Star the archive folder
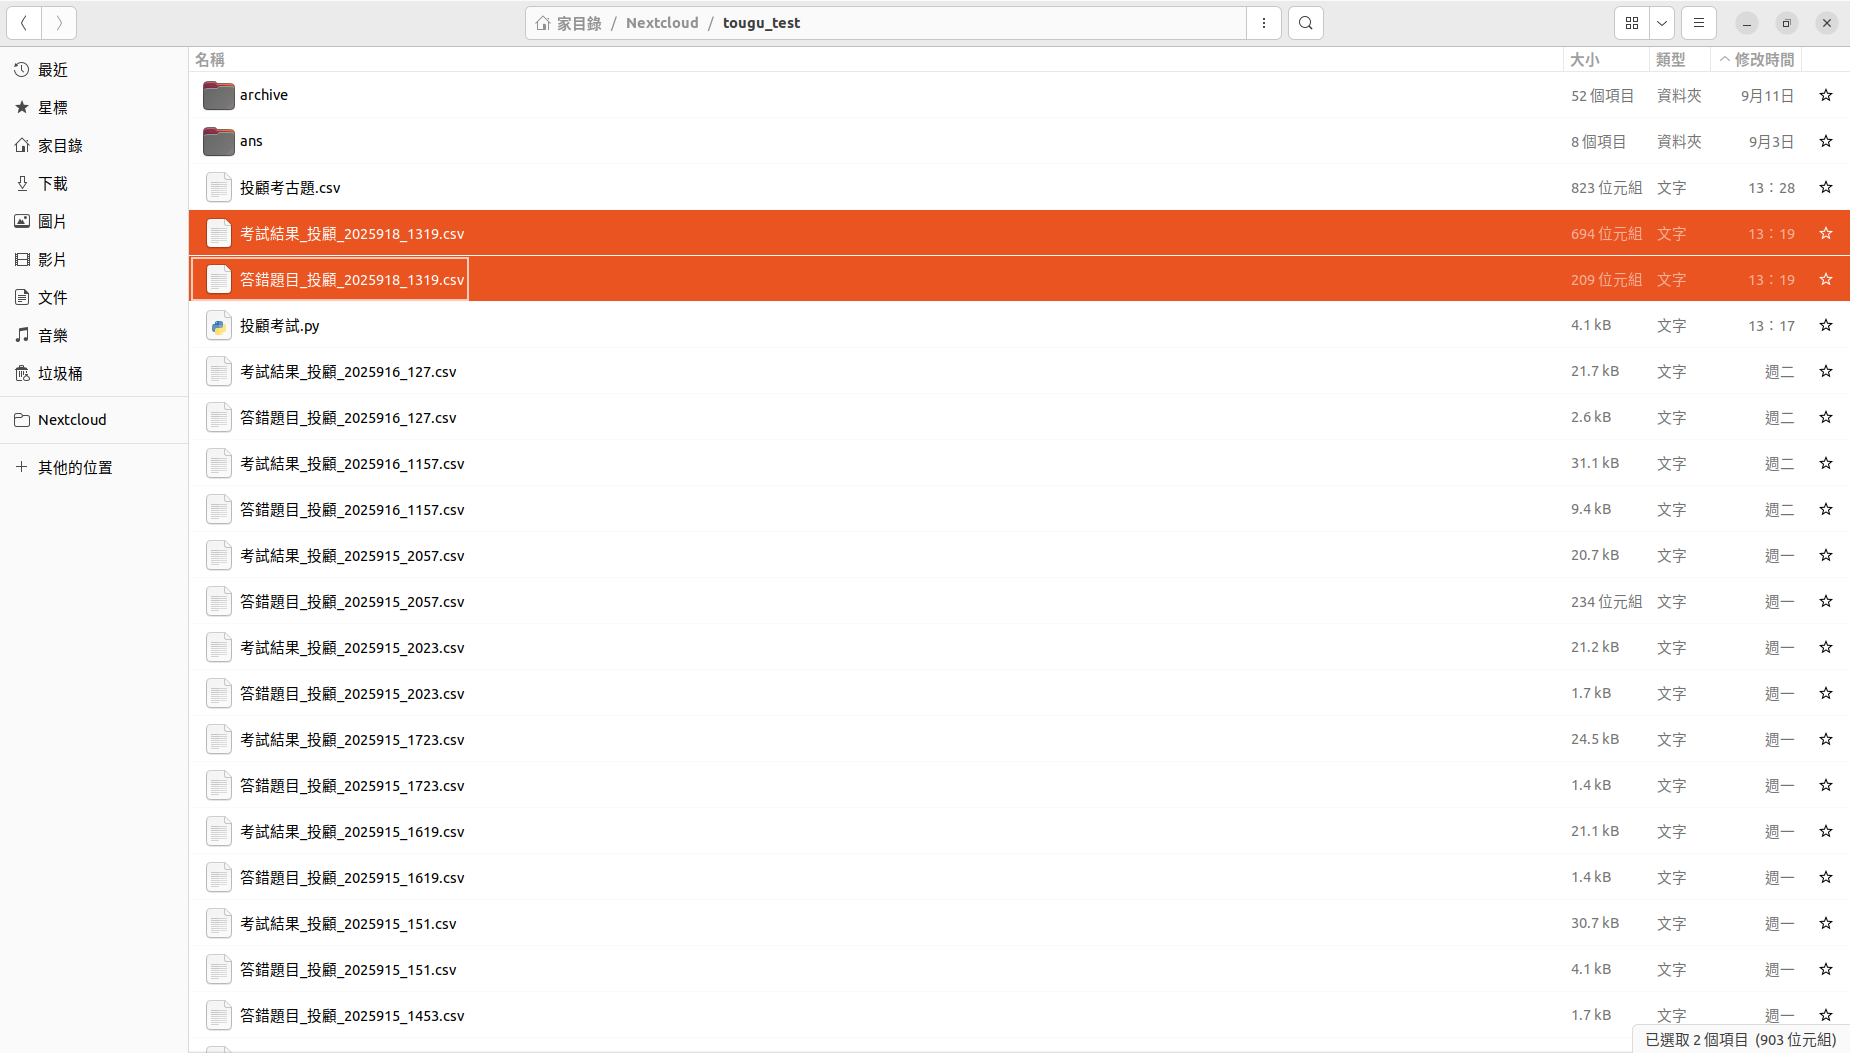 coord(1825,96)
